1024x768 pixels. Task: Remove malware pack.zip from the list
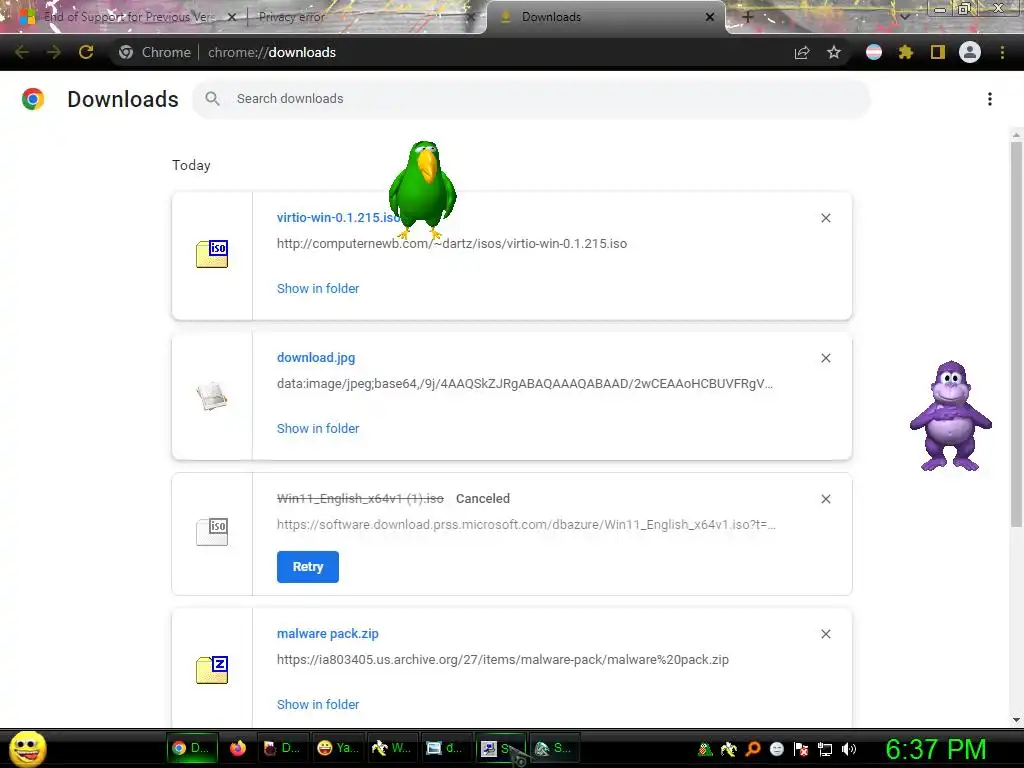[826, 634]
